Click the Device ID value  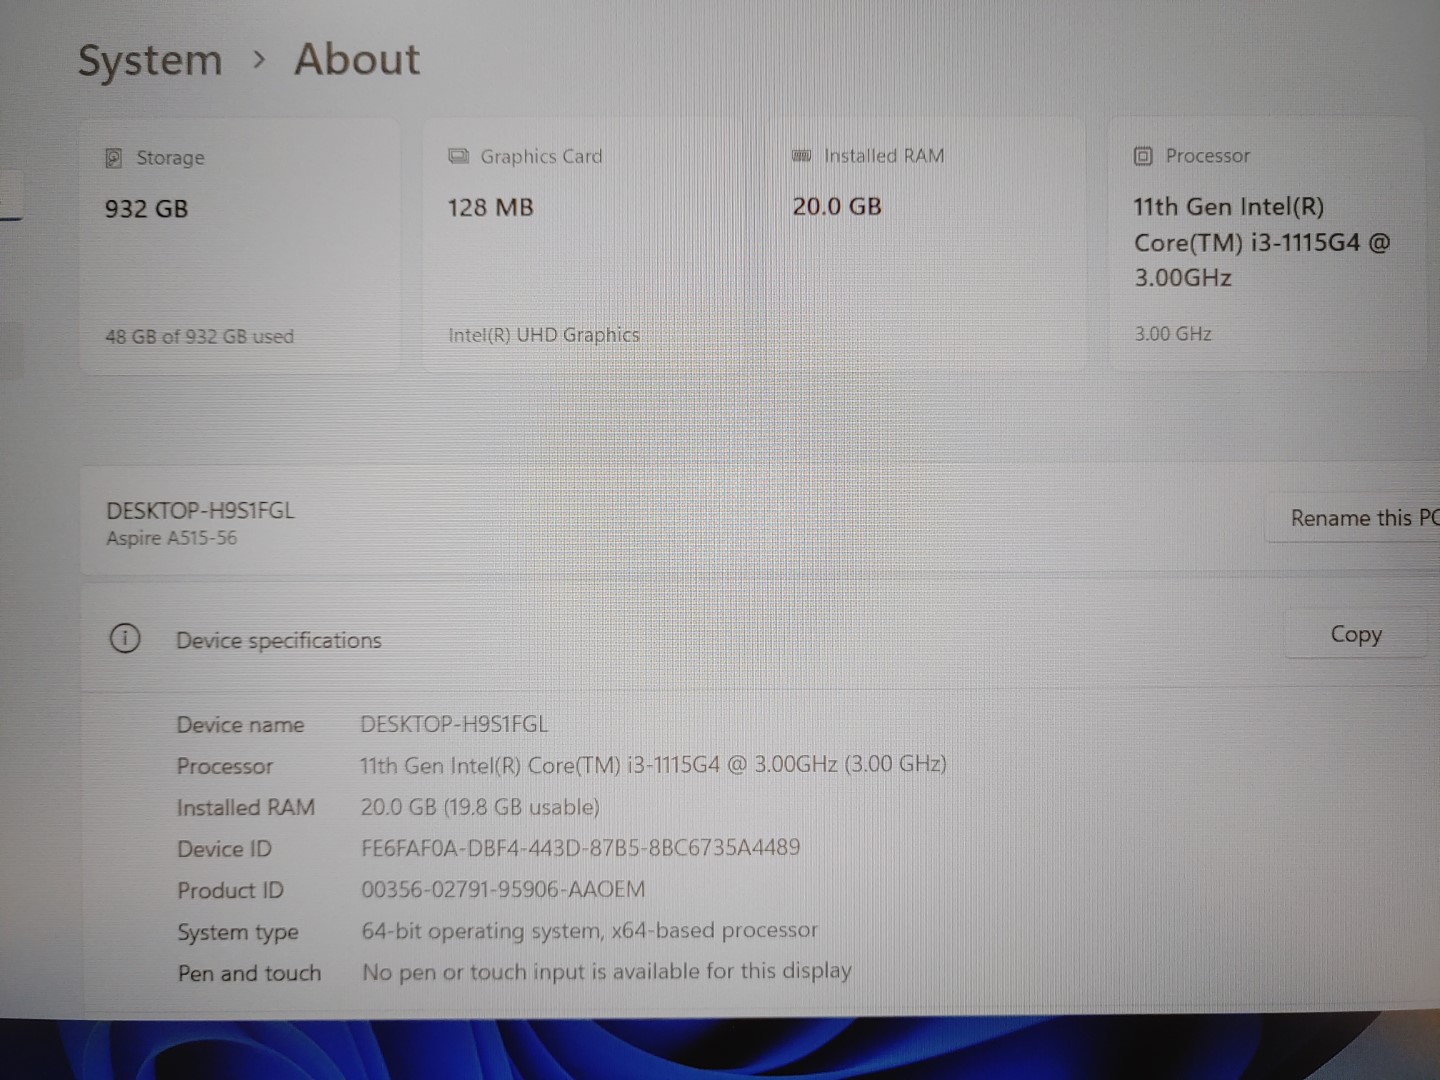click(580, 848)
